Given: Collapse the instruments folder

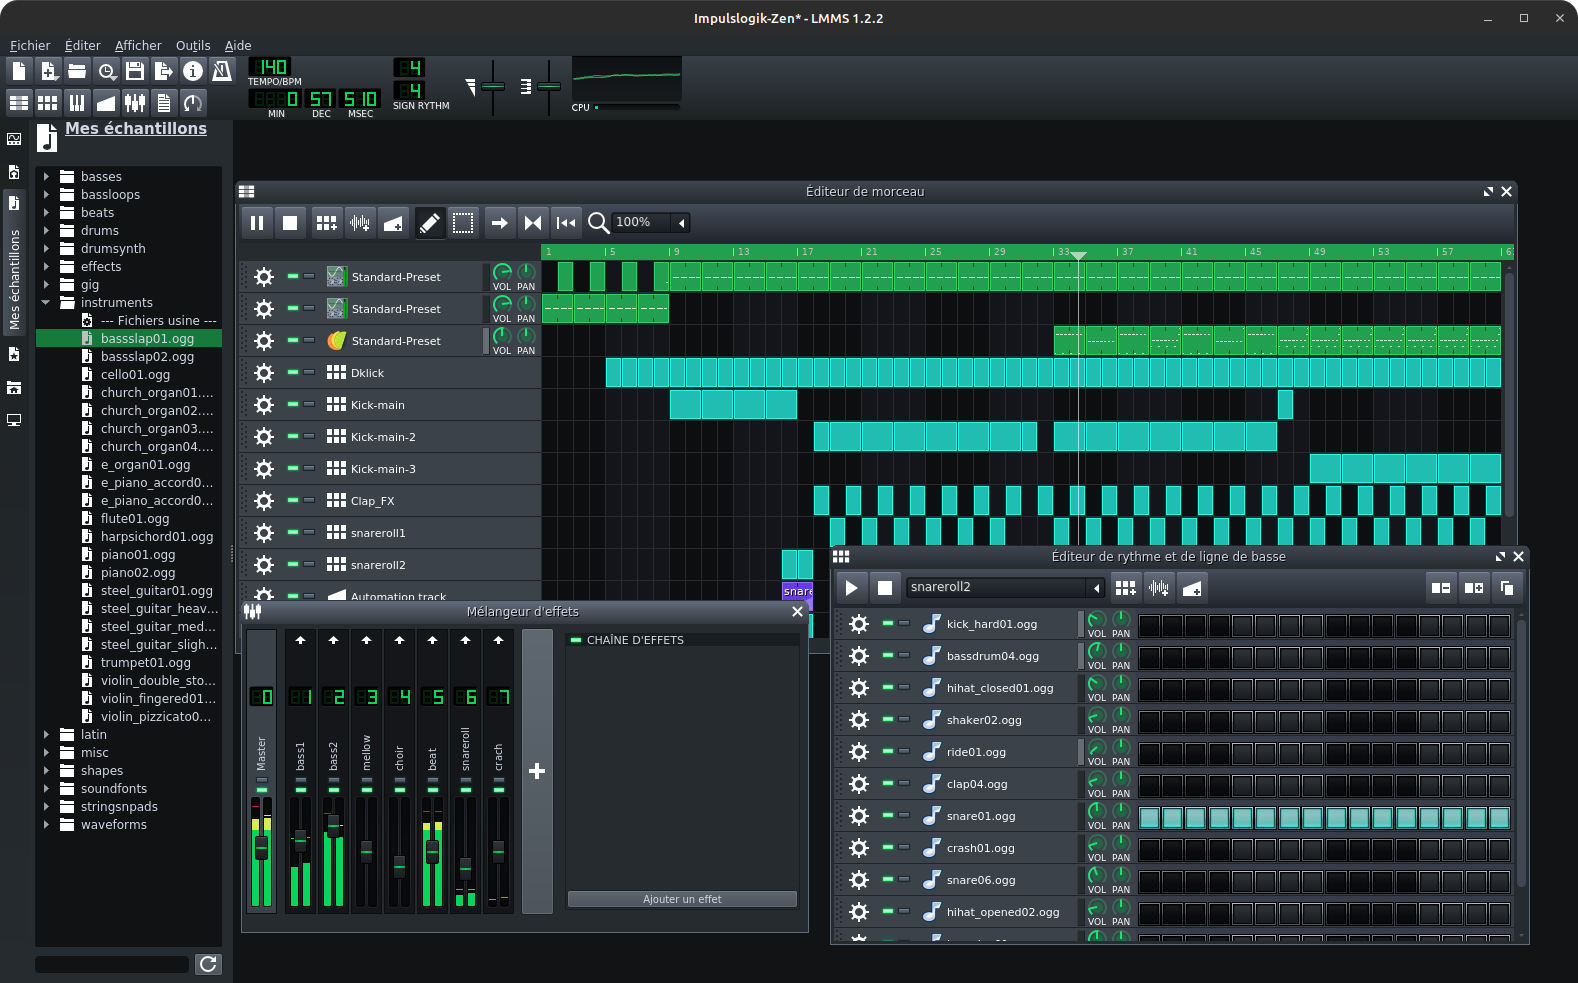Looking at the screenshot, I should click(x=46, y=303).
